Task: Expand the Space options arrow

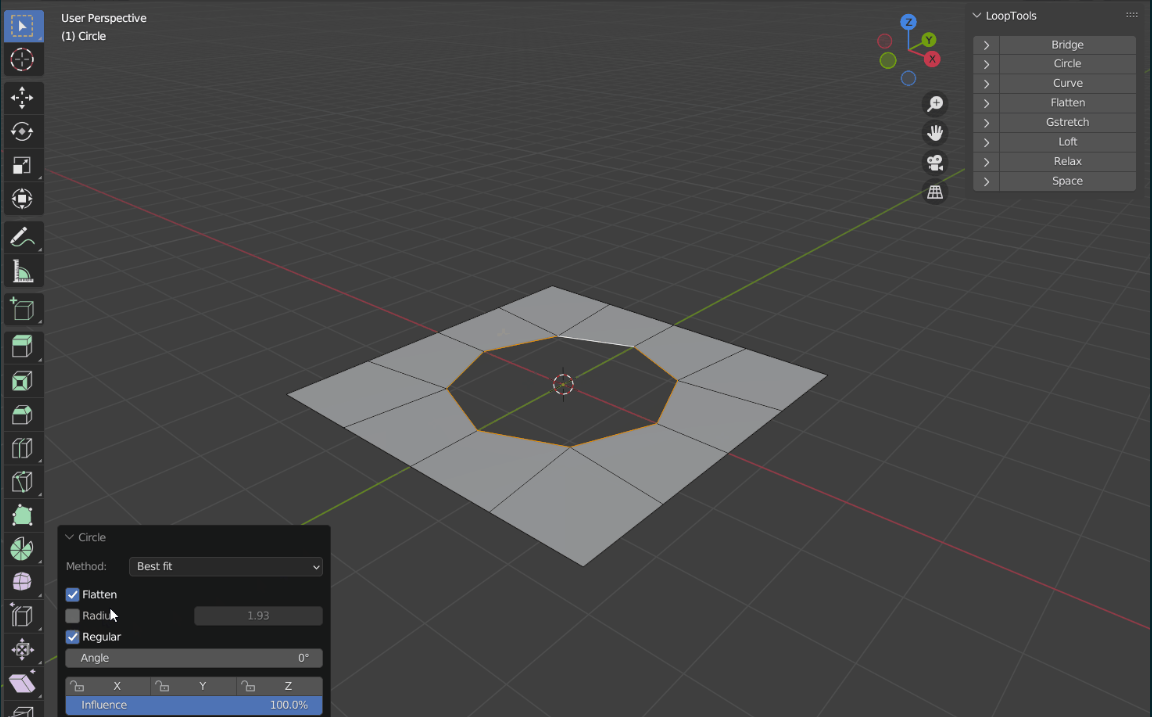Action: pyautogui.click(x=986, y=181)
